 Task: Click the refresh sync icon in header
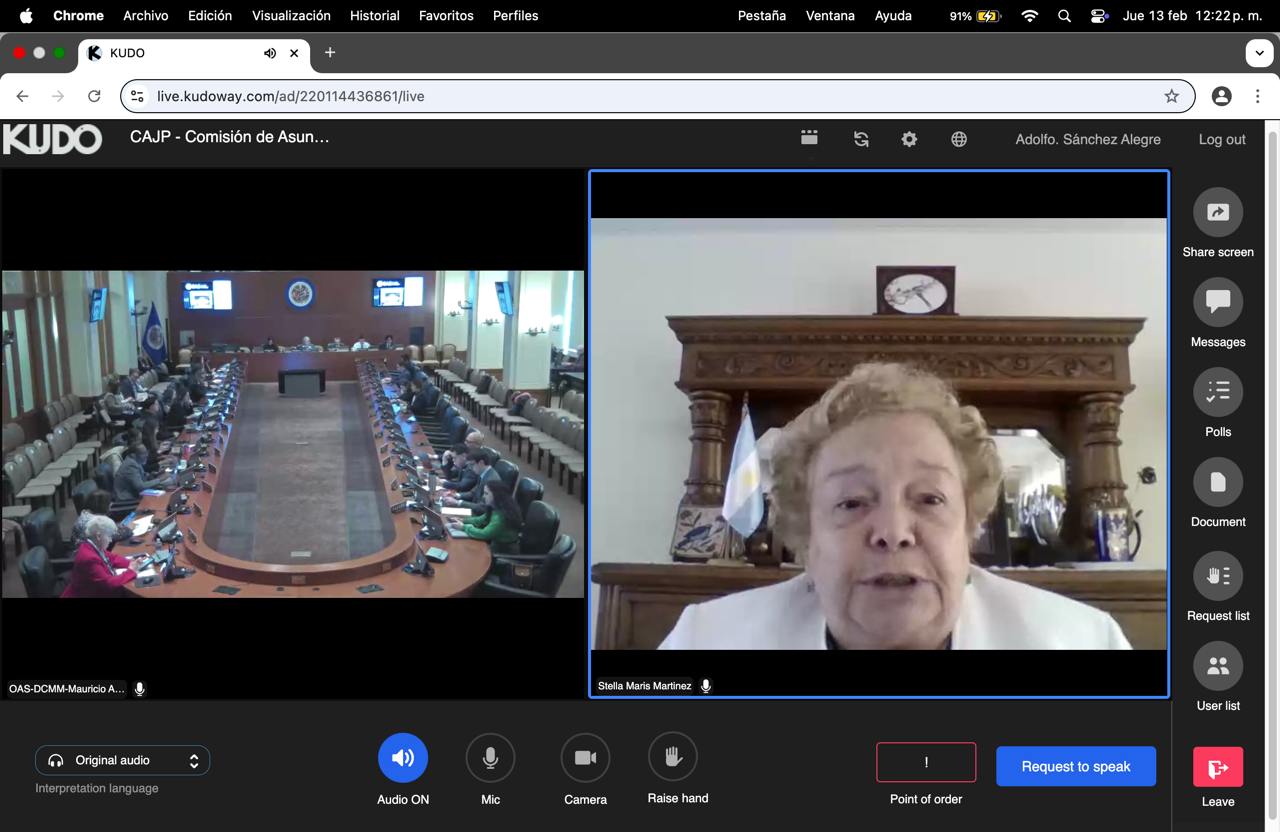click(861, 139)
